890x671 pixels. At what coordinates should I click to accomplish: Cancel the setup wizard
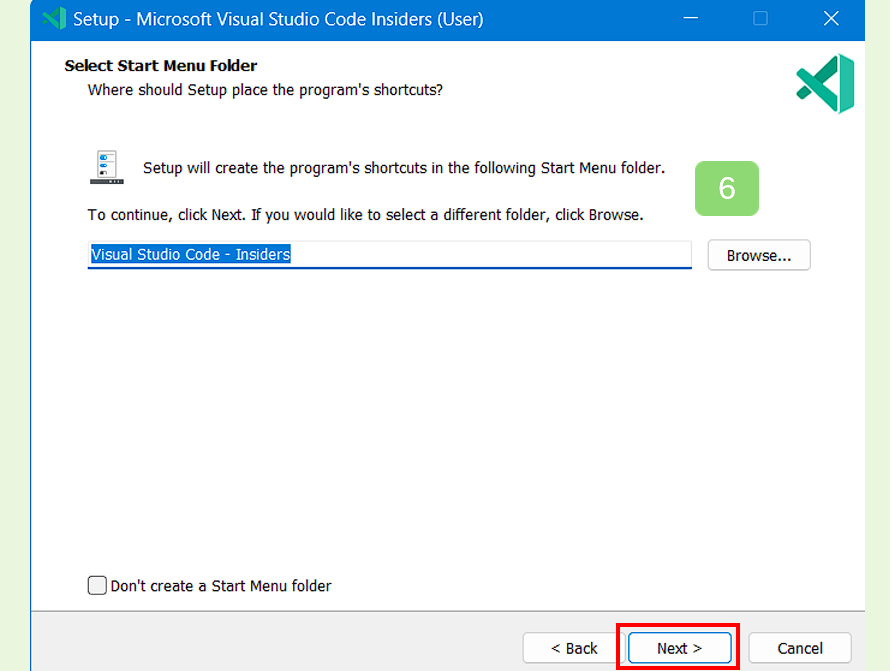[x=800, y=648]
